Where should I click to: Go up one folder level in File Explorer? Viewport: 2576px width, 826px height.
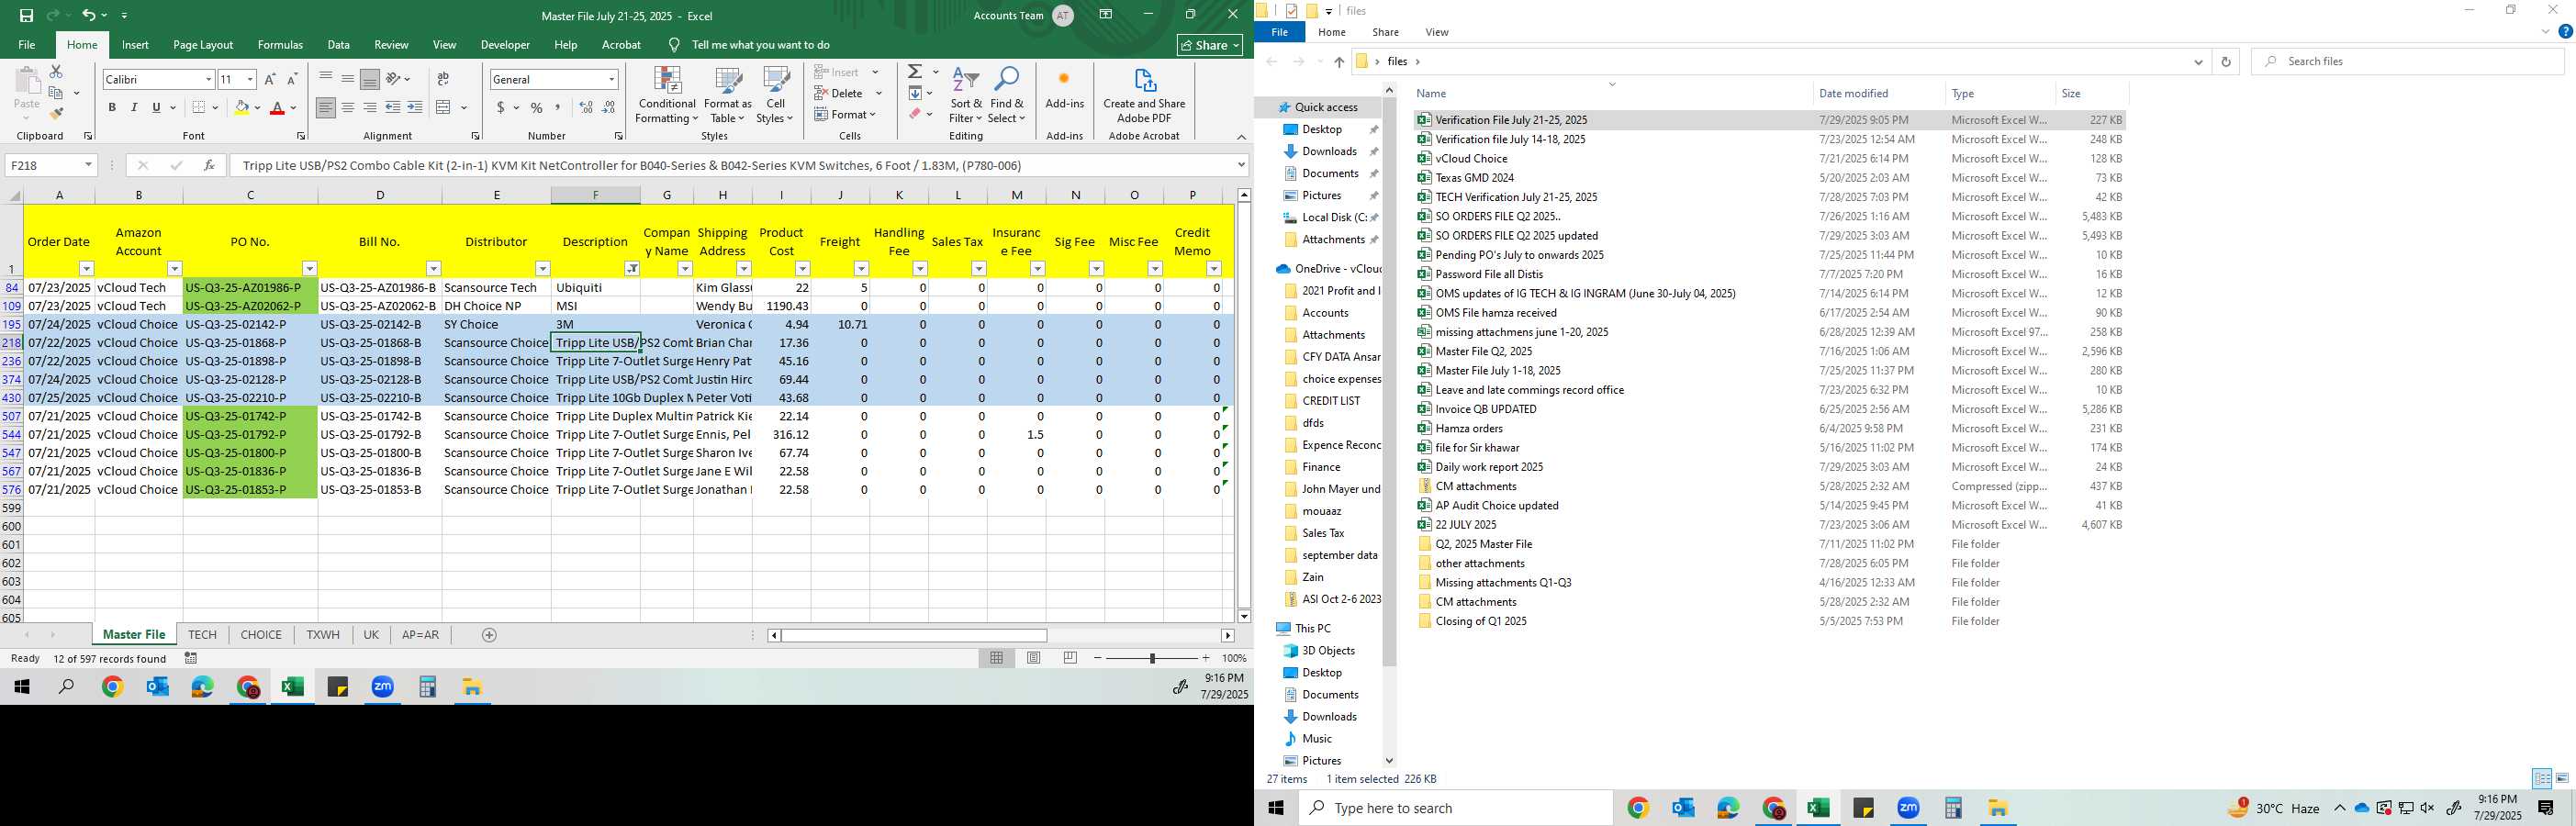[x=1339, y=62]
